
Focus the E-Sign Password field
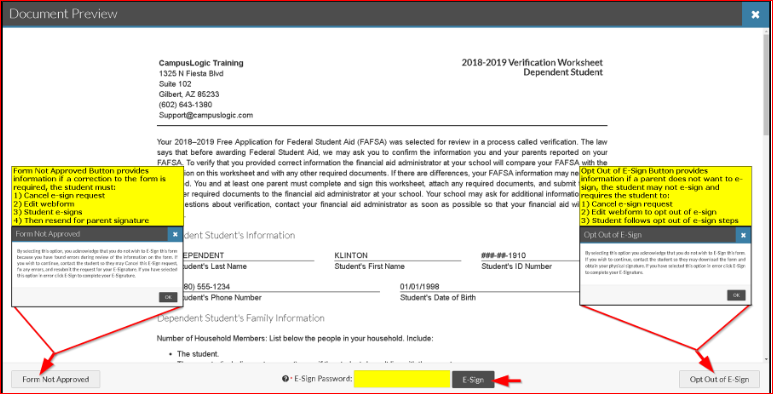point(402,379)
